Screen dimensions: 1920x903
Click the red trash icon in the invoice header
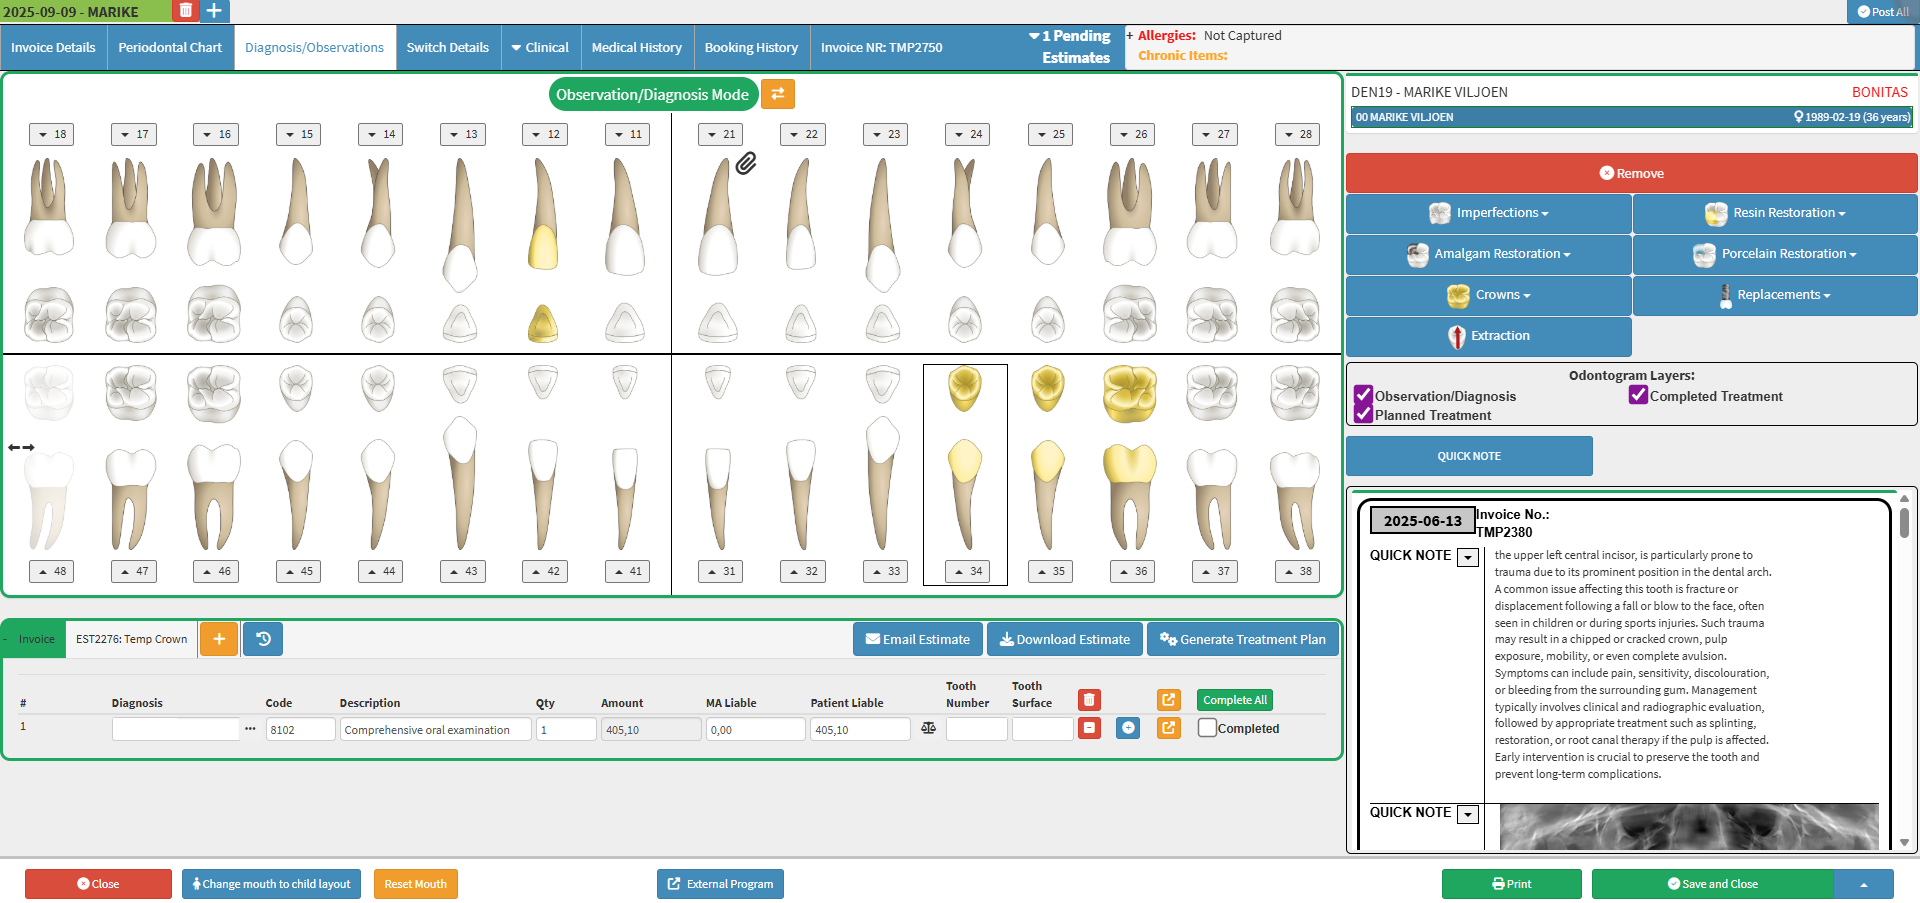tap(1089, 700)
